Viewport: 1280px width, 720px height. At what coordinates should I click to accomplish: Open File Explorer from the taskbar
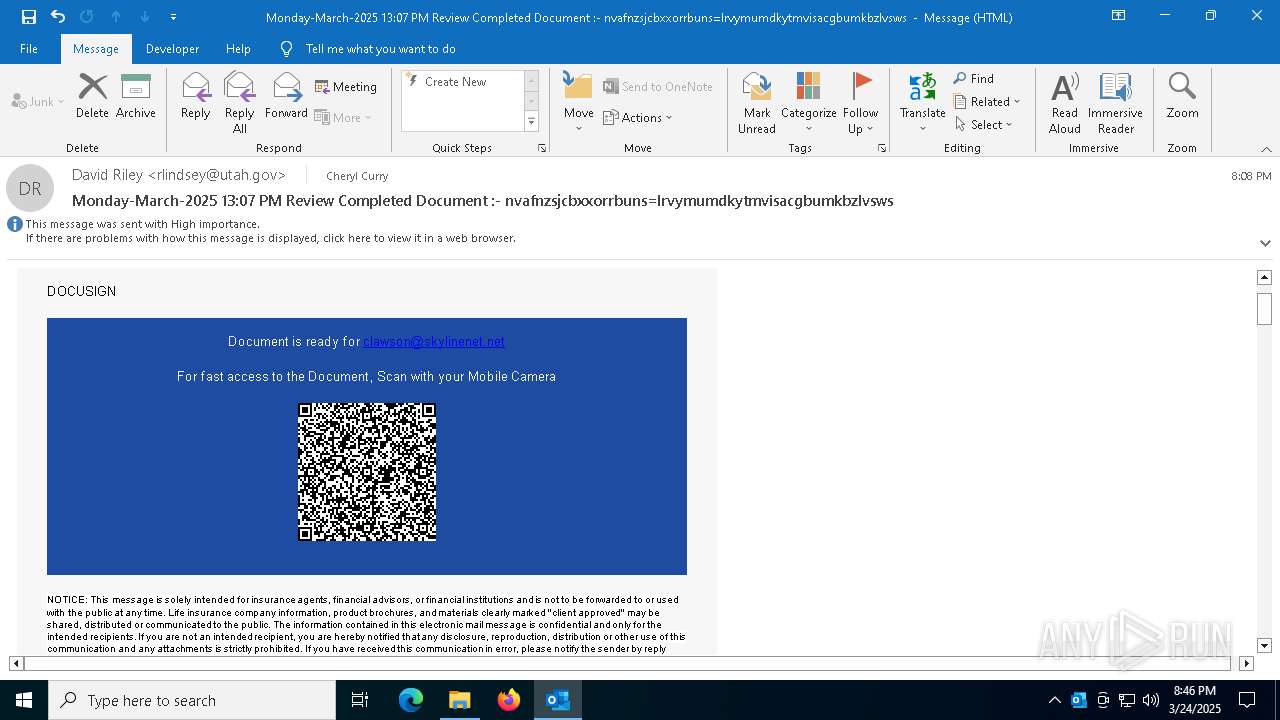pos(459,700)
